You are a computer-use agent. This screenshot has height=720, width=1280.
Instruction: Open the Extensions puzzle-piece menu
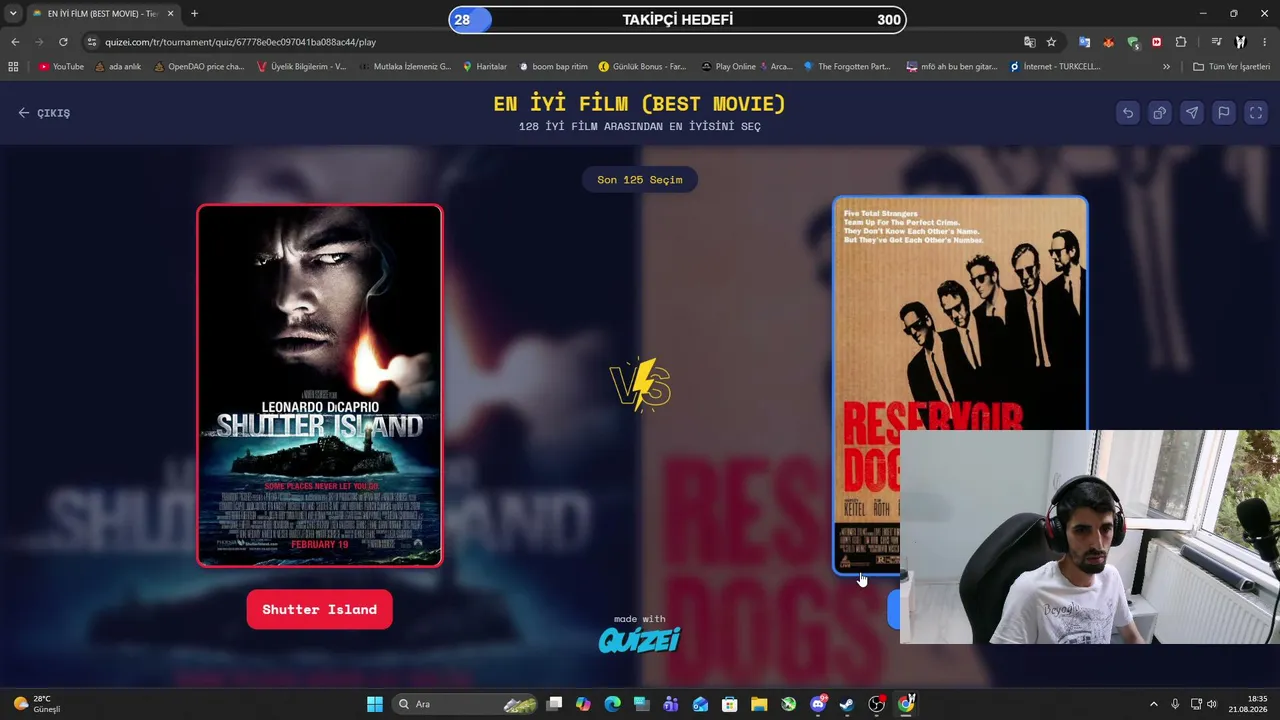pos(1181,42)
